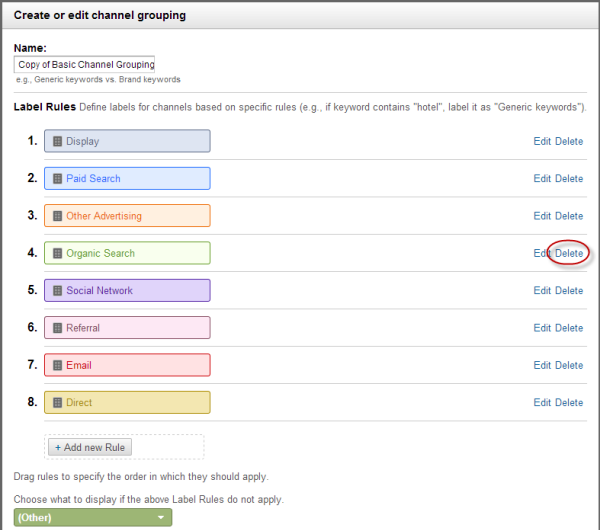Edit the Other Advertising rule
The height and width of the screenshot is (530, 600).
(x=541, y=216)
